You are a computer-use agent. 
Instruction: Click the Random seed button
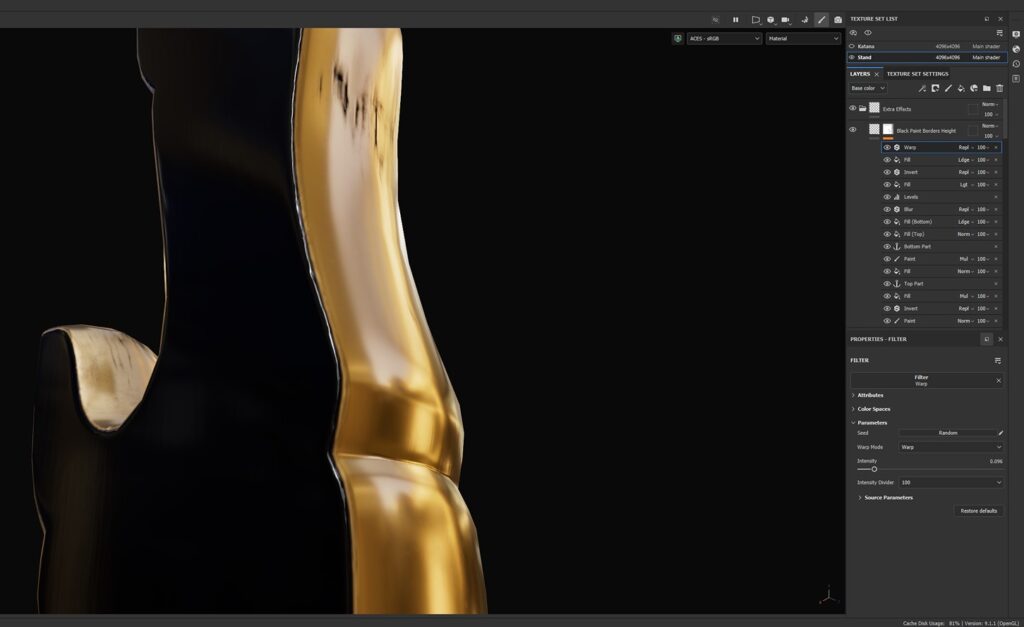948,433
